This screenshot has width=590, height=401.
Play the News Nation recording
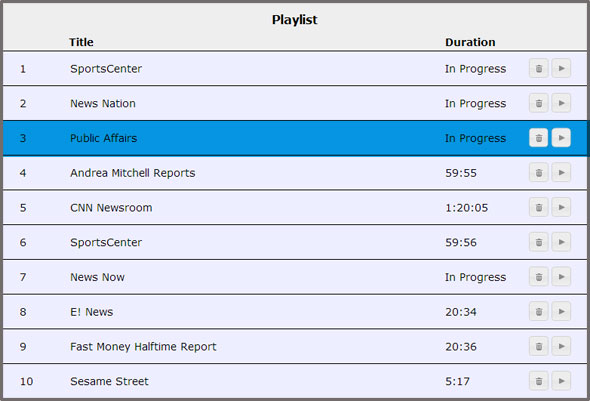(x=561, y=103)
